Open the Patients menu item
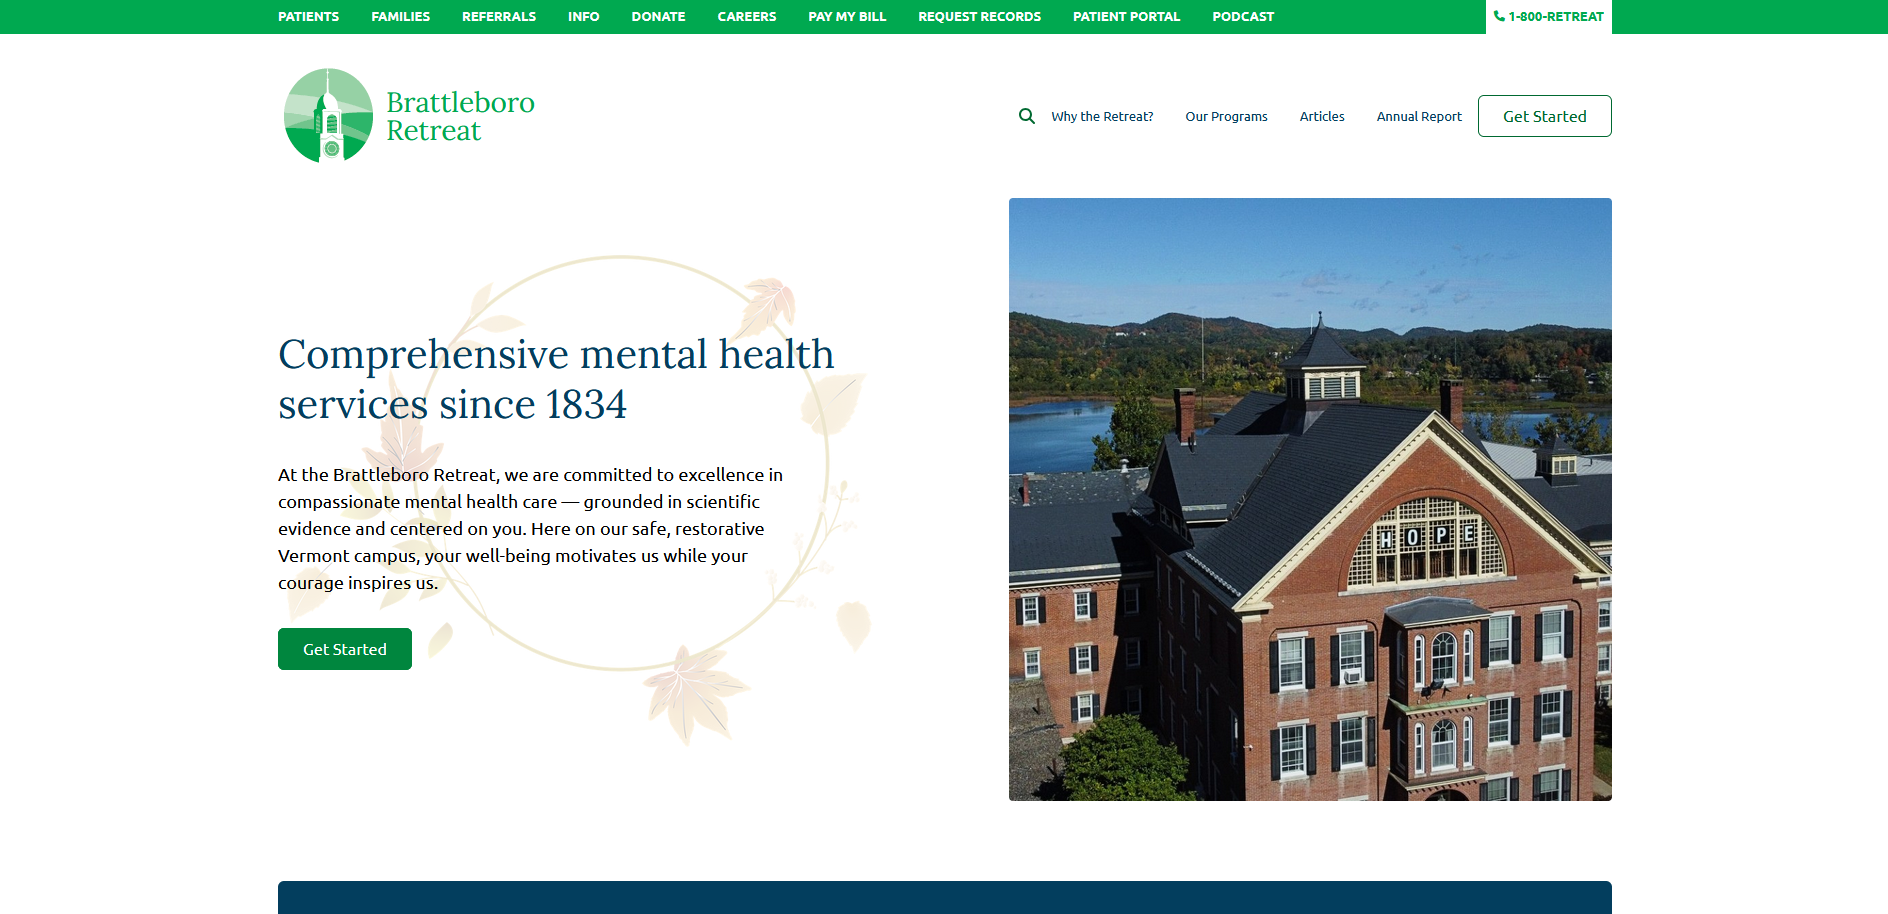 [x=308, y=17]
